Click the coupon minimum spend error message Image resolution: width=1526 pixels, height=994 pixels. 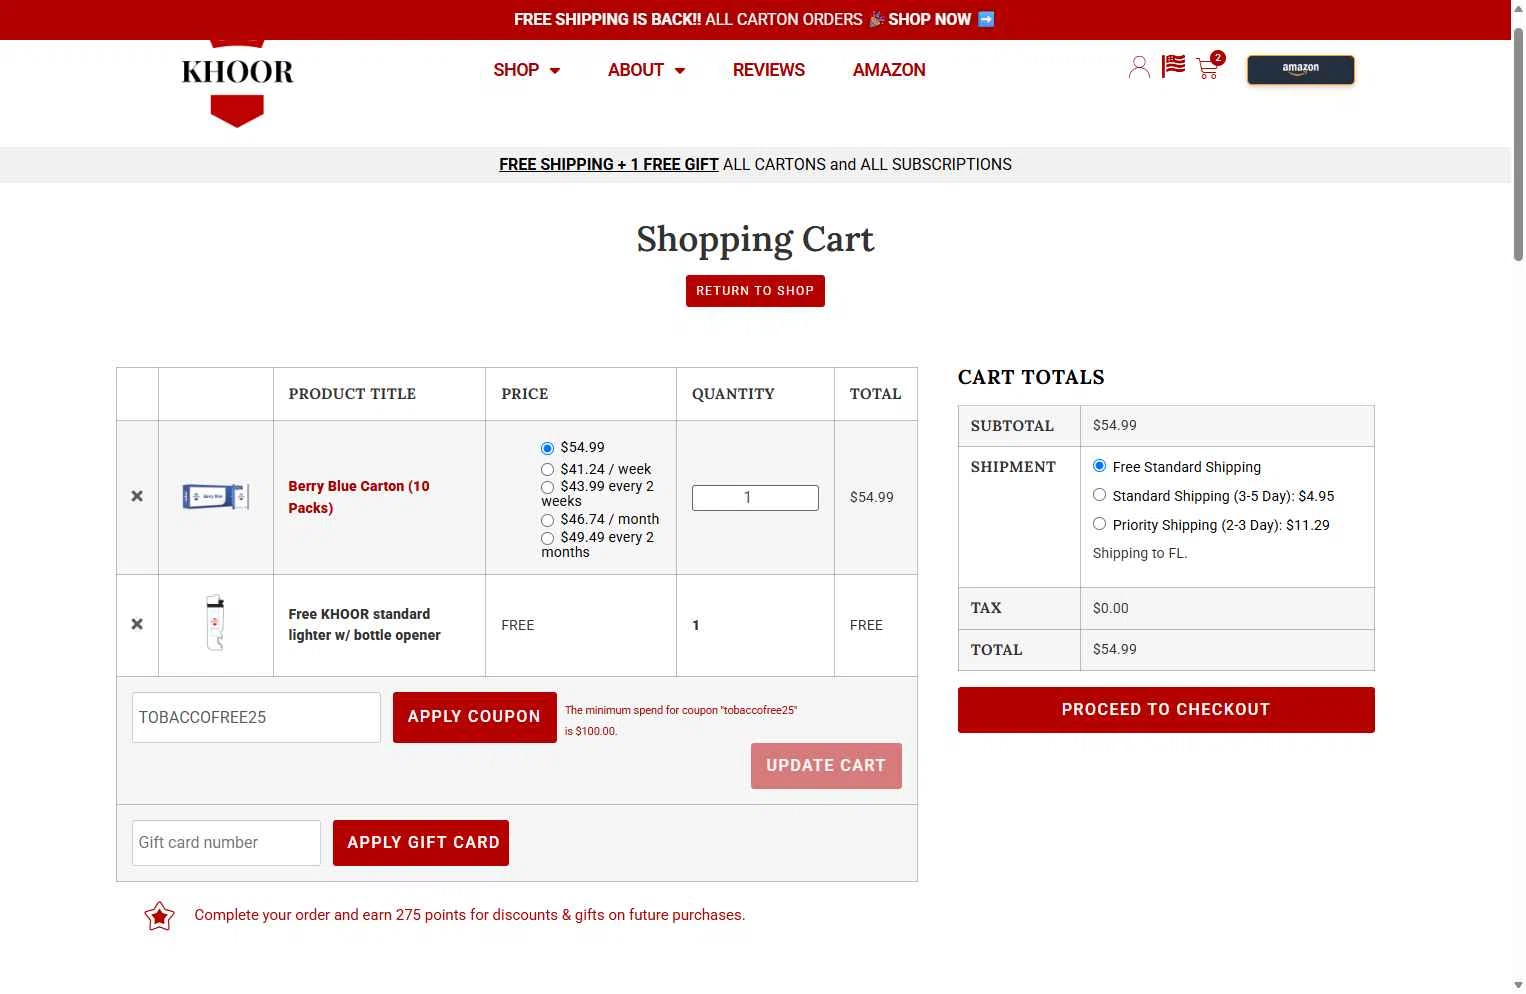pos(681,721)
